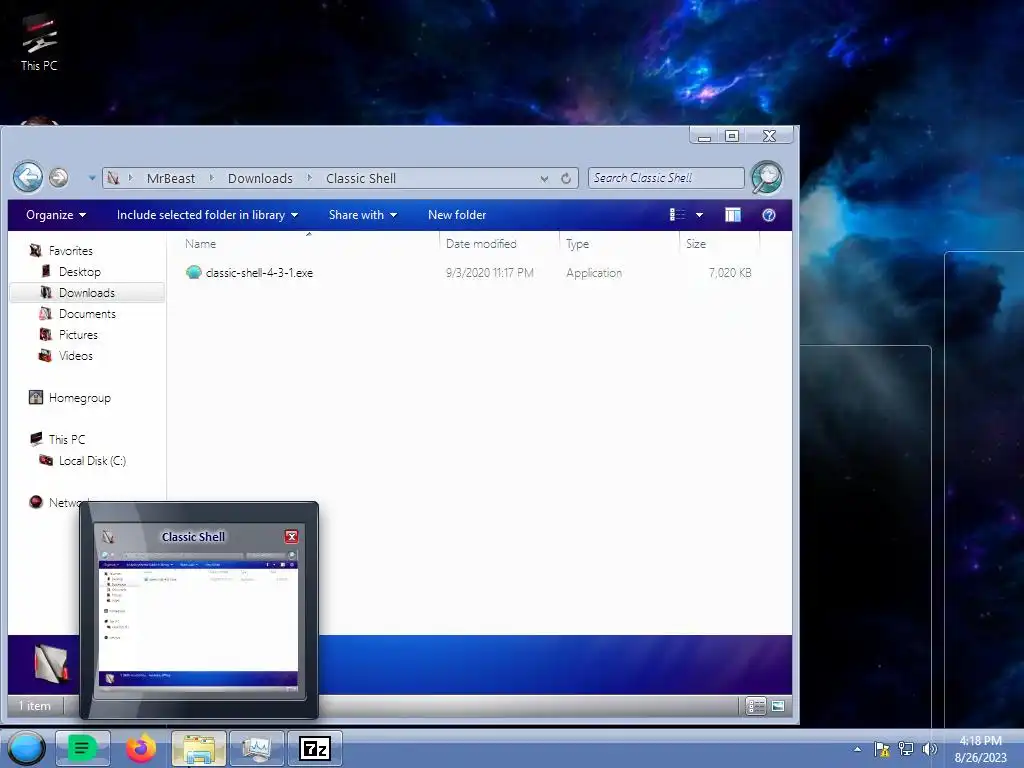Expand the address bar history dropdown
The width and height of the screenshot is (1024, 768).
pyautogui.click(x=544, y=178)
